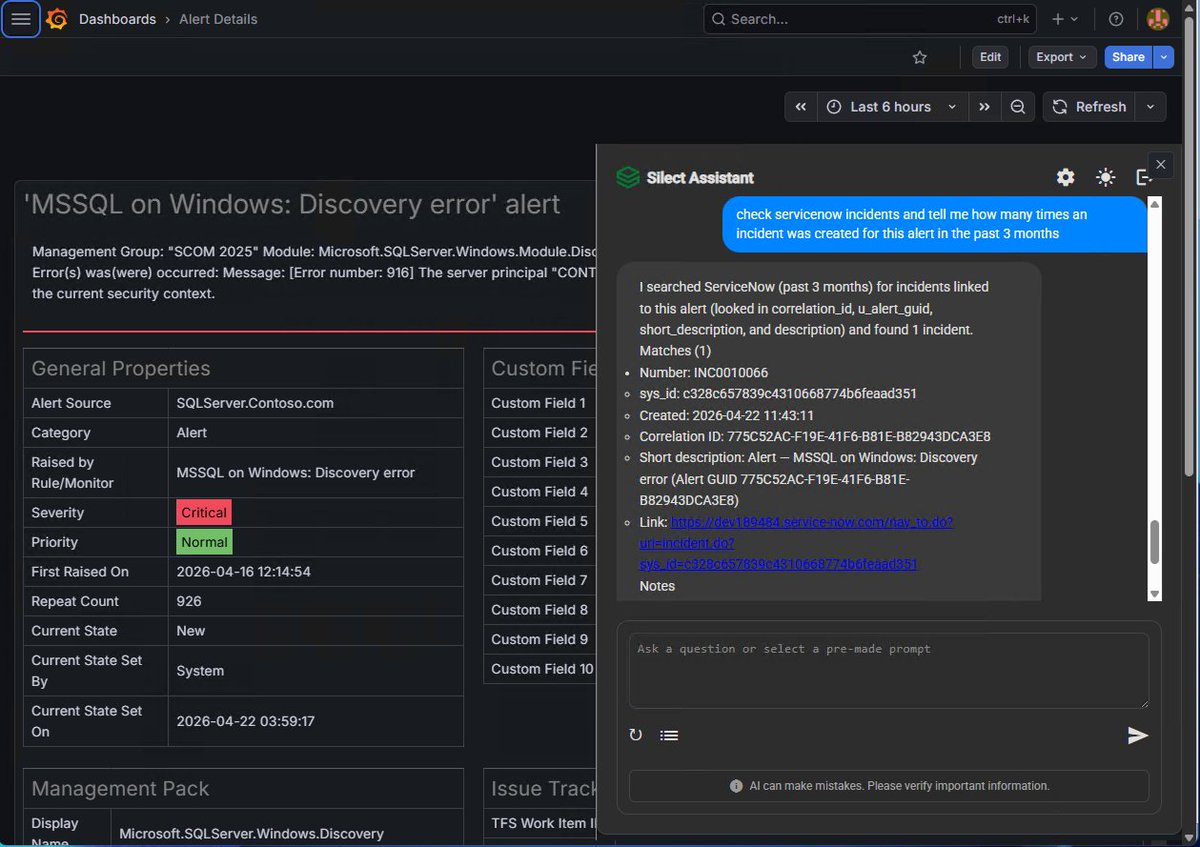Shift time range forward
1200x847 pixels.
(x=985, y=107)
